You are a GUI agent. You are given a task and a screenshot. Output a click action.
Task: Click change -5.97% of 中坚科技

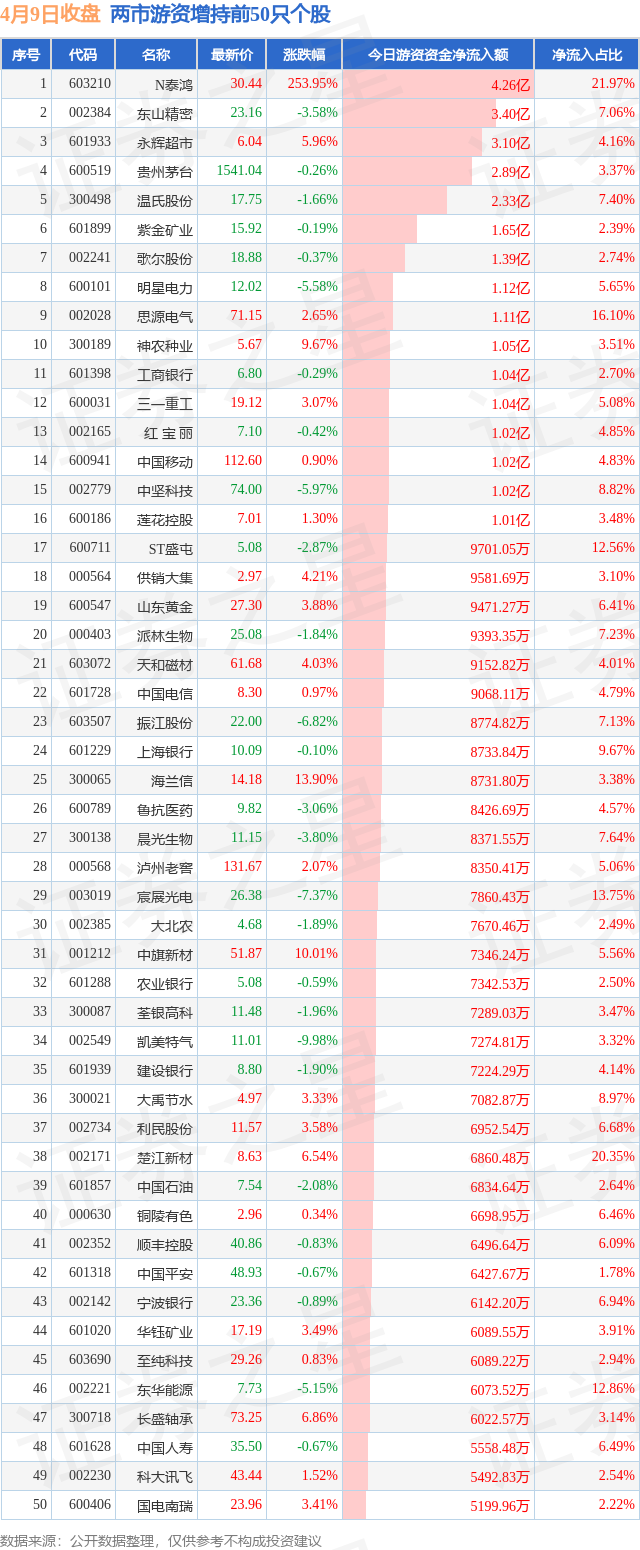pos(318,490)
